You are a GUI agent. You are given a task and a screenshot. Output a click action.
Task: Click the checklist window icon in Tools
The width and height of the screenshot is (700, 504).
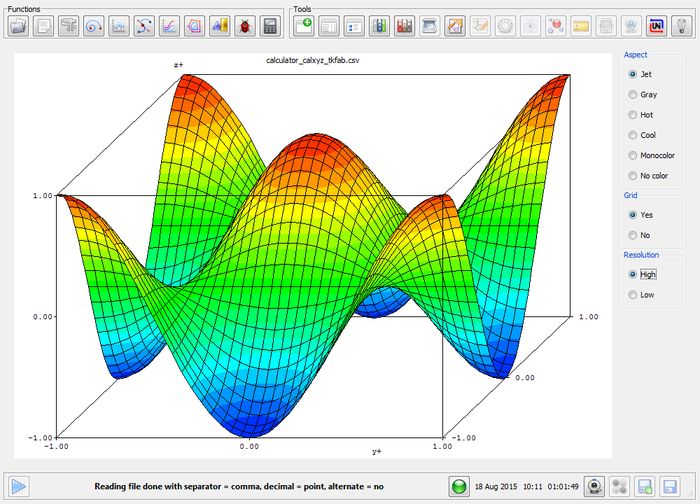354,26
